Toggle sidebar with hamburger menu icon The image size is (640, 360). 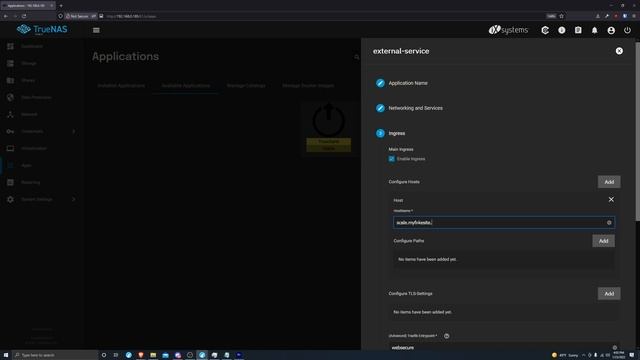pyautogui.click(x=96, y=30)
